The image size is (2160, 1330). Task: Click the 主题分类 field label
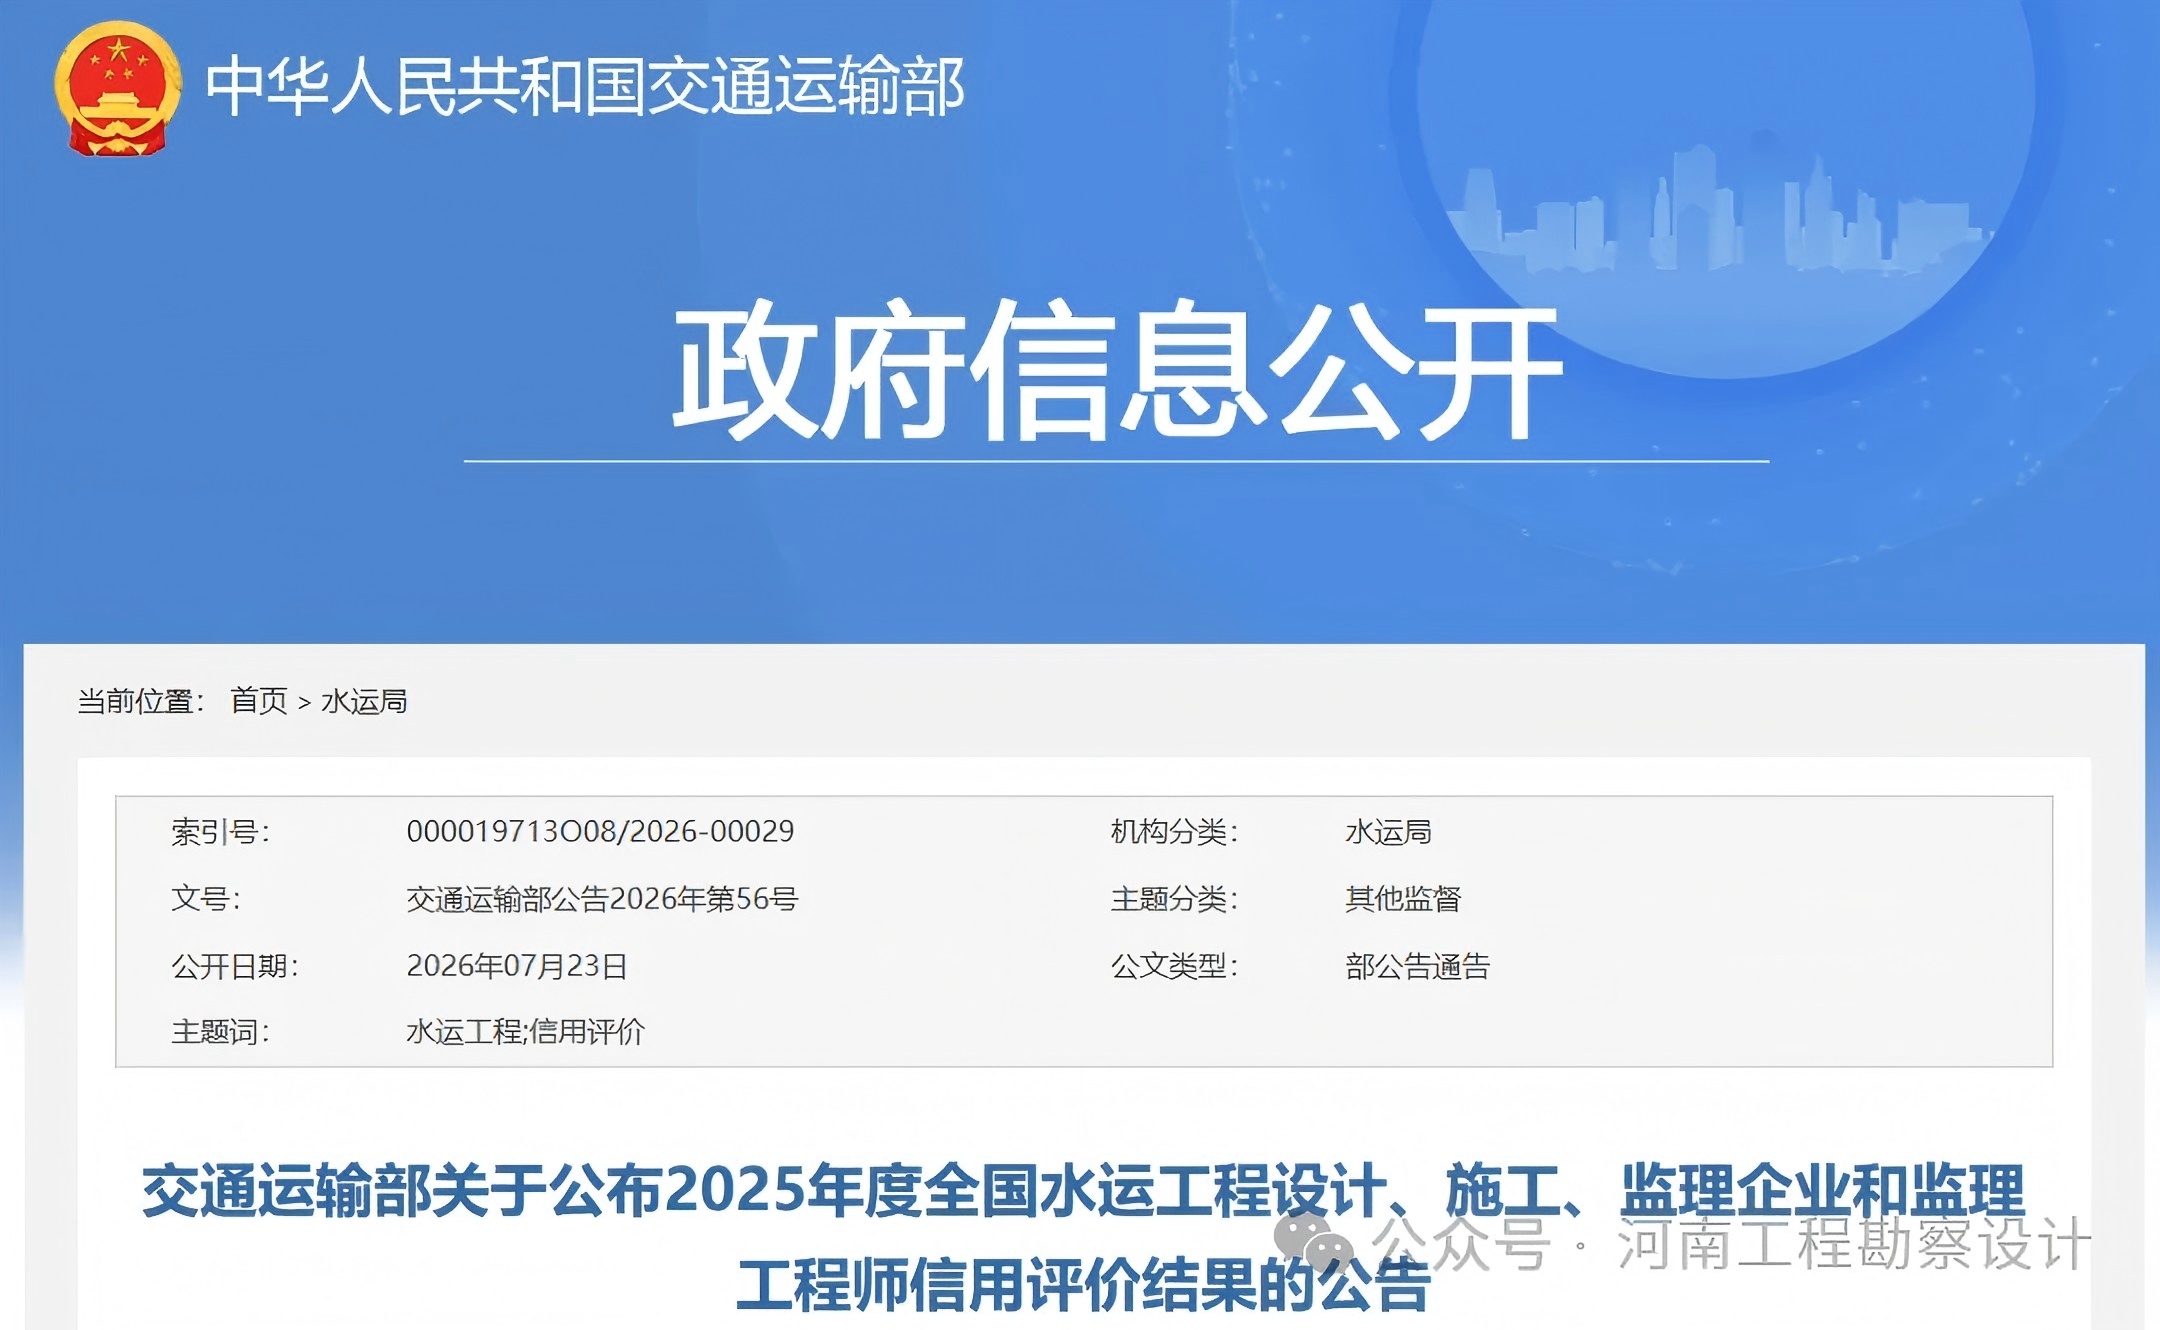coord(1174,899)
